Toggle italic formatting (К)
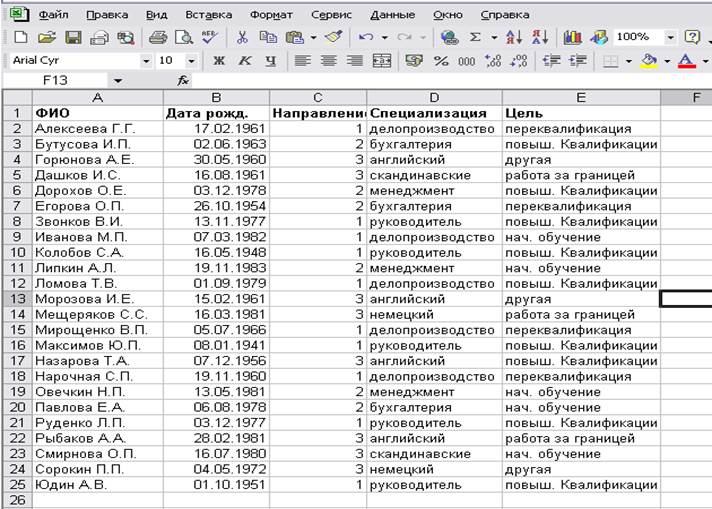 tap(244, 61)
